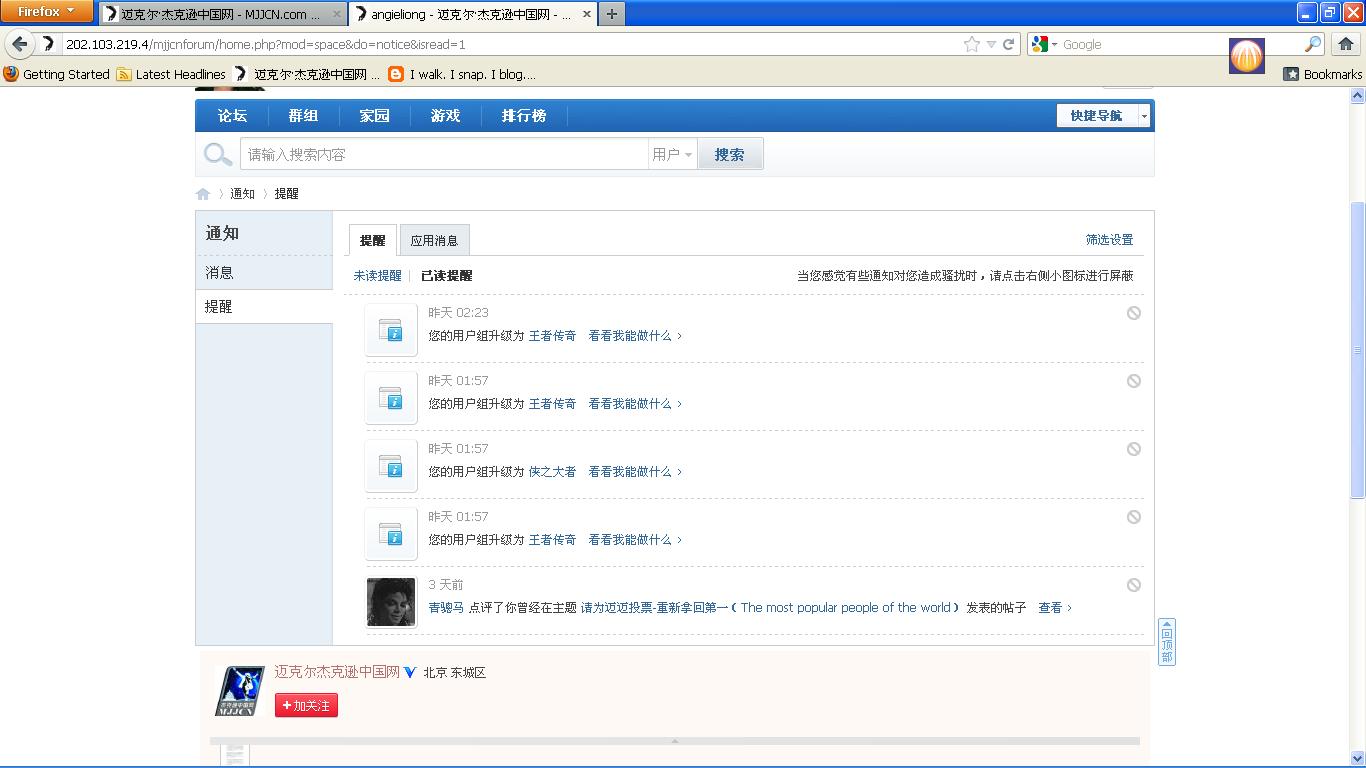Bookmark this page with the star icon
This screenshot has height=768, width=1366.
pos(971,44)
